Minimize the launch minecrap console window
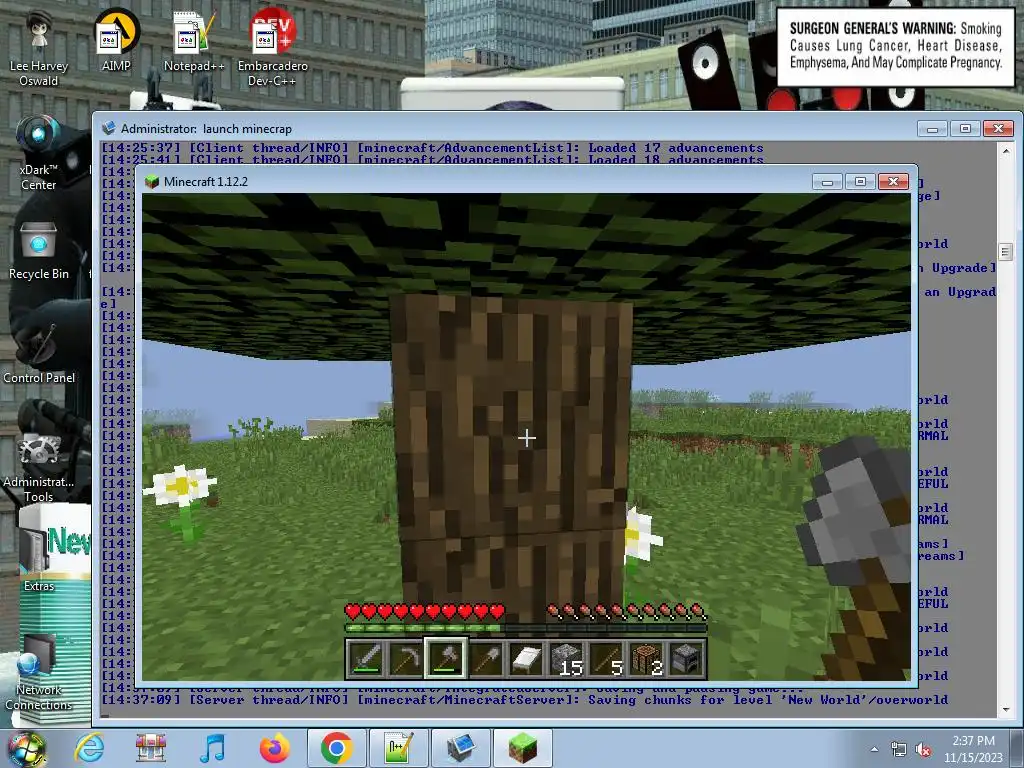This screenshot has width=1024, height=768. pos(932,129)
